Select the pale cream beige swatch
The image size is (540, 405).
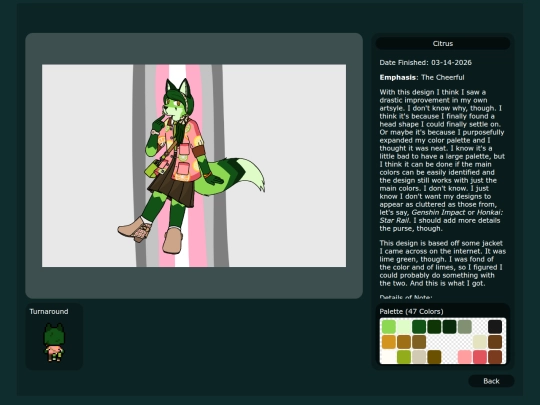tap(480, 342)
